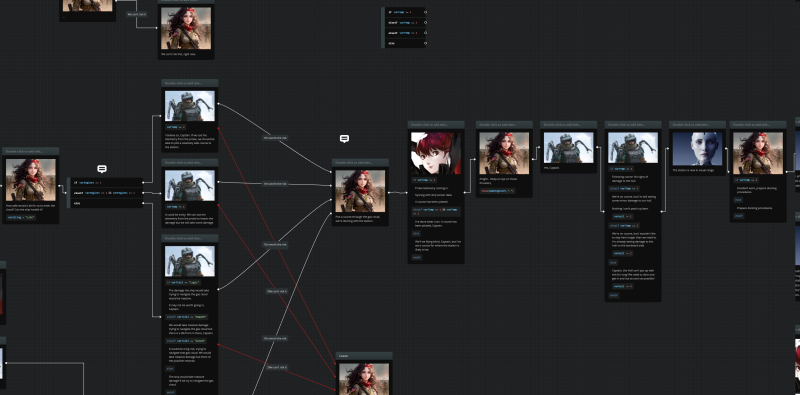The image size is (800, 395).
Task: Select the 'if' condition row of the left branch node
Action: [107, 182]
